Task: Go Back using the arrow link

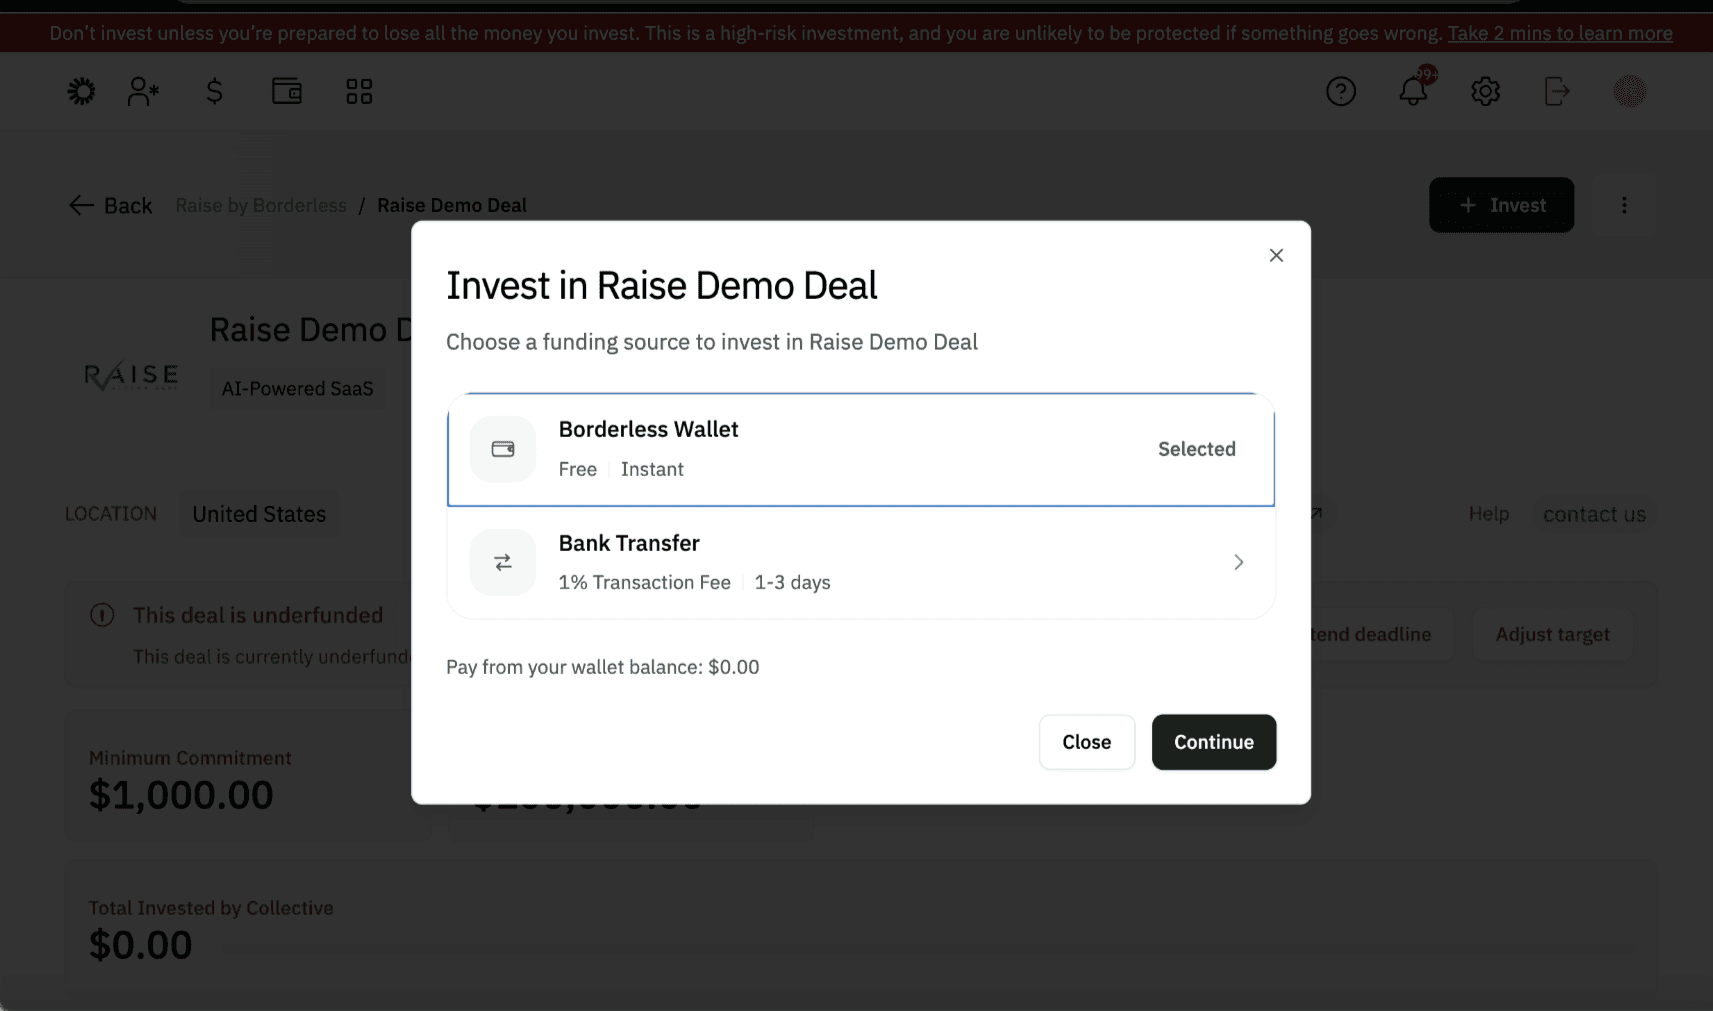Action: [110, 205]
